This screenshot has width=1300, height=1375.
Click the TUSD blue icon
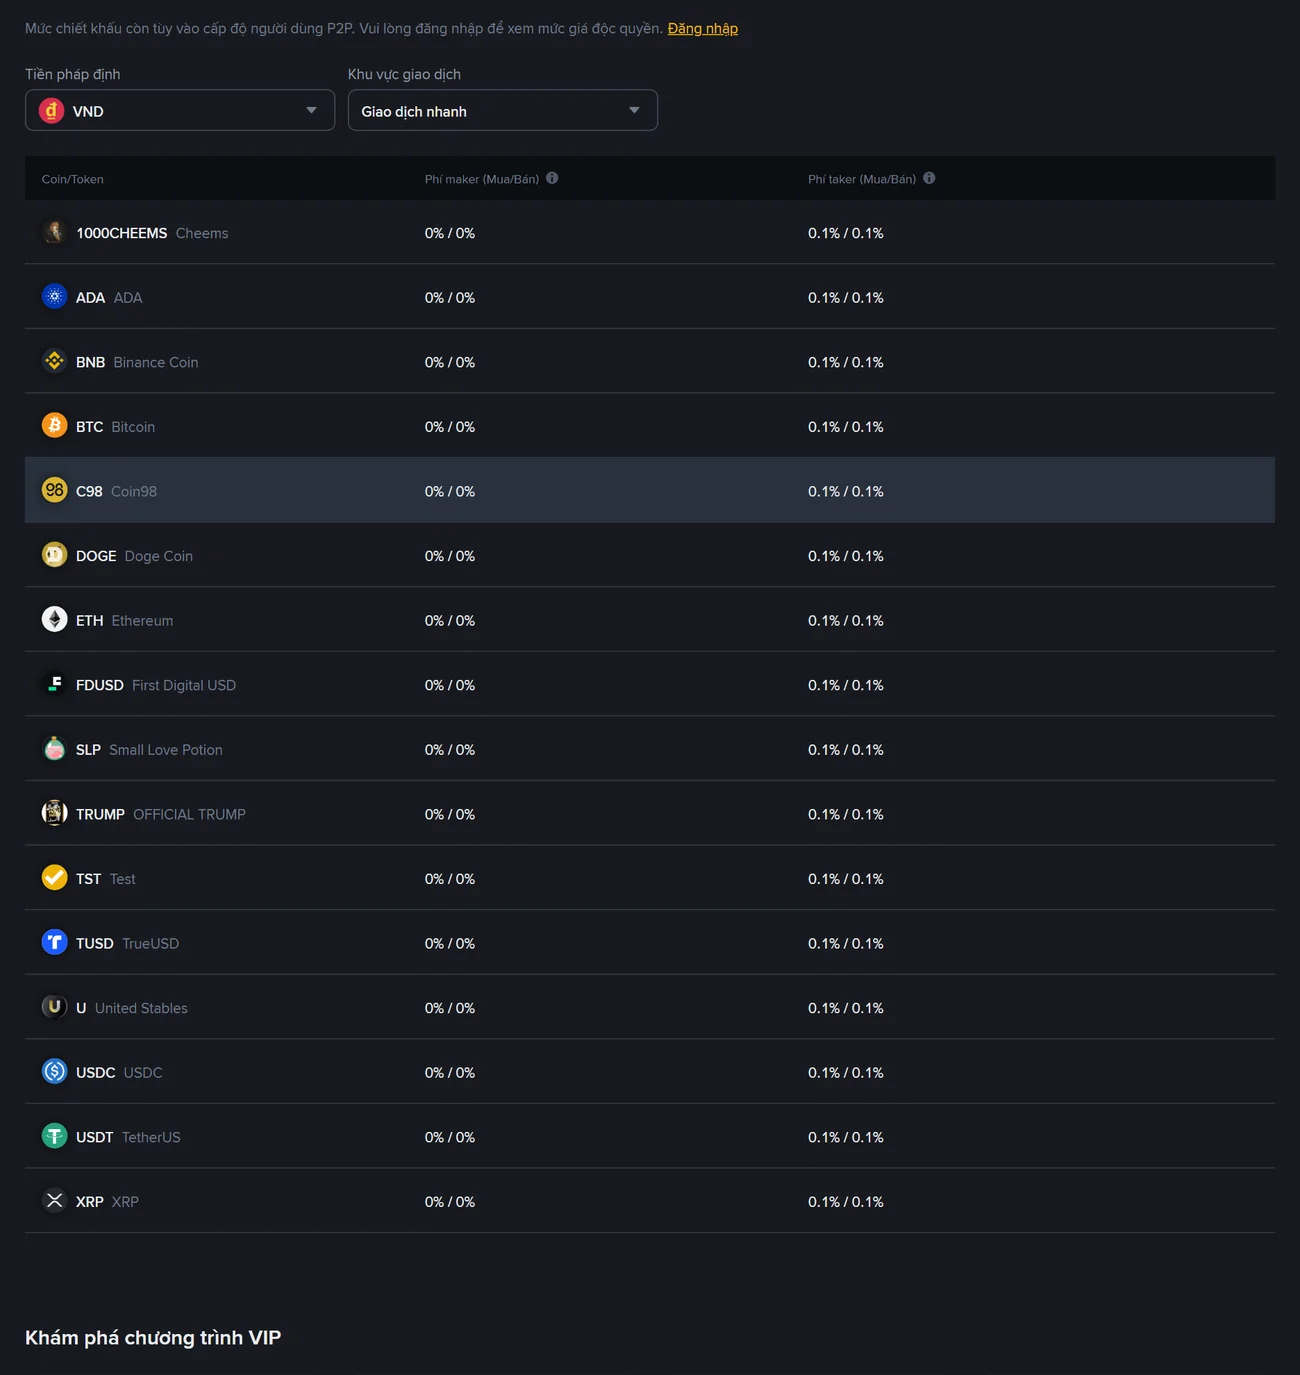[x=54, y=942]
